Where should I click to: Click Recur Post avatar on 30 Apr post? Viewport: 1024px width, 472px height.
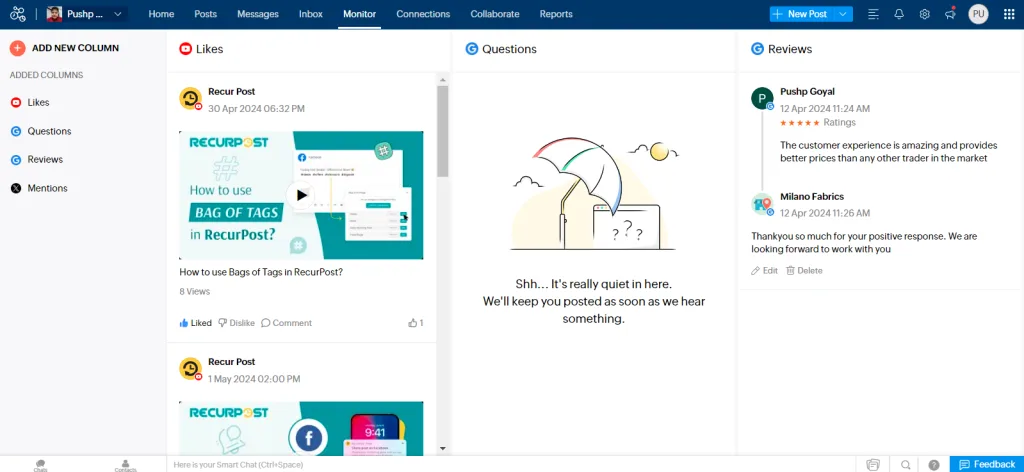coord(191,99)
